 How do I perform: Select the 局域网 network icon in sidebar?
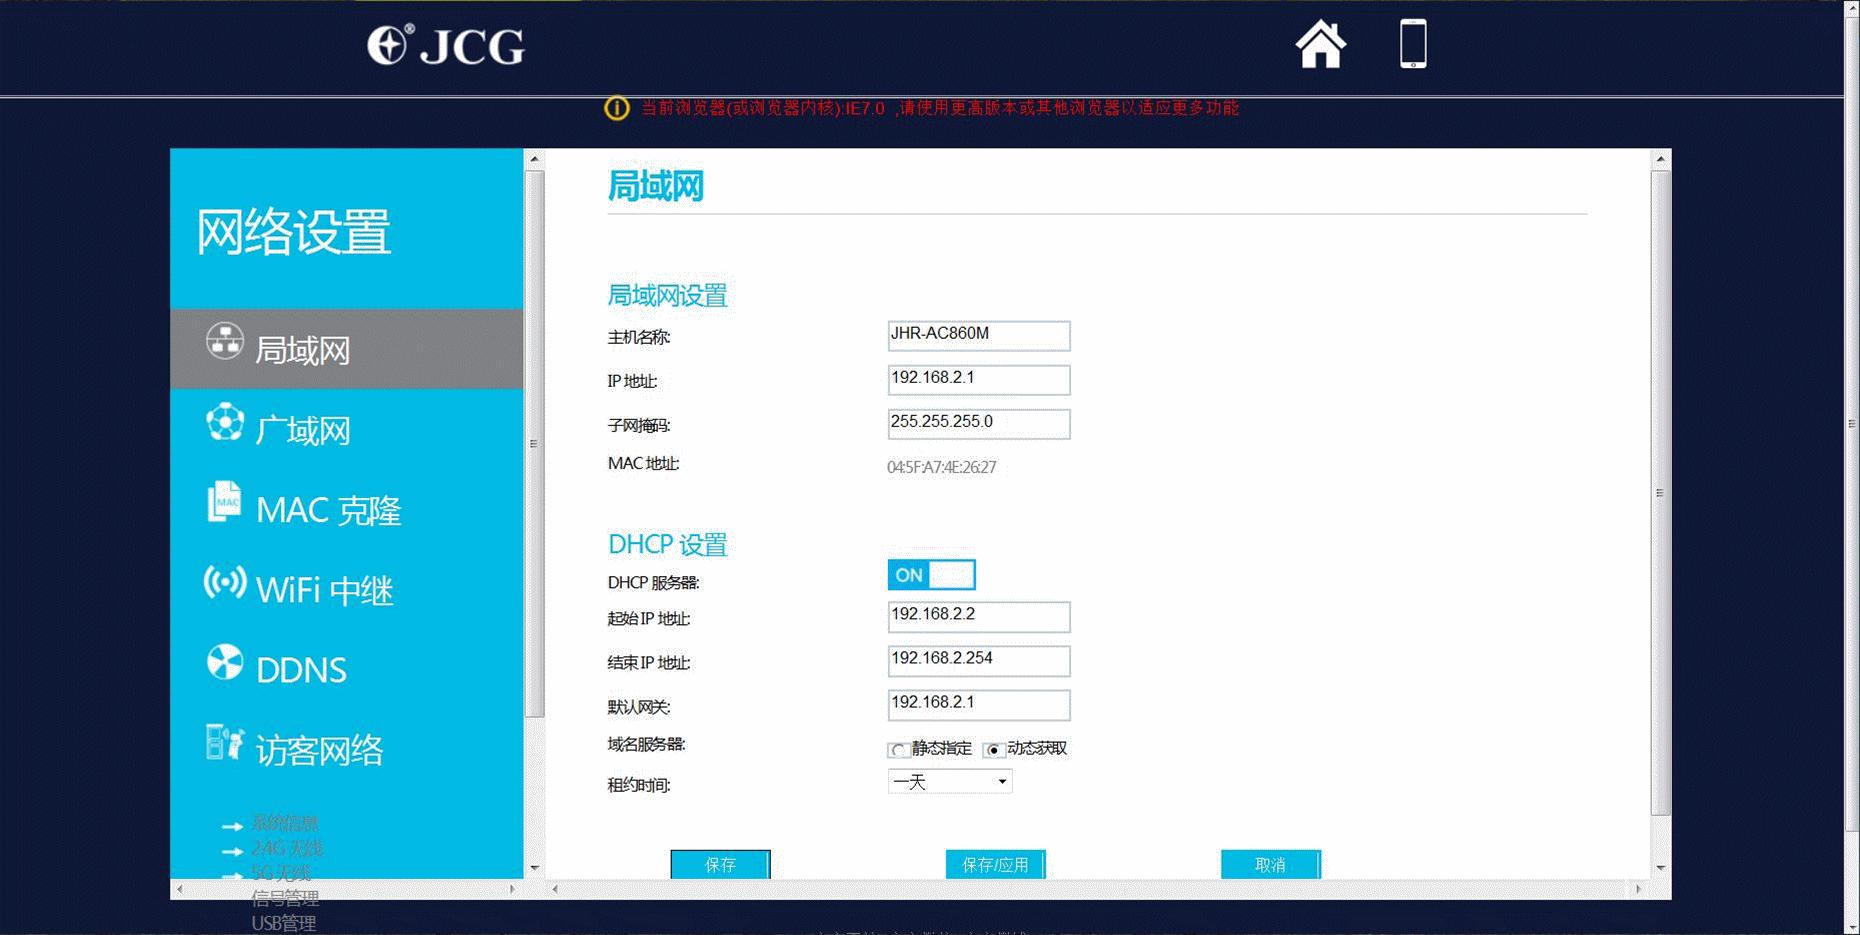pos(224,342)
